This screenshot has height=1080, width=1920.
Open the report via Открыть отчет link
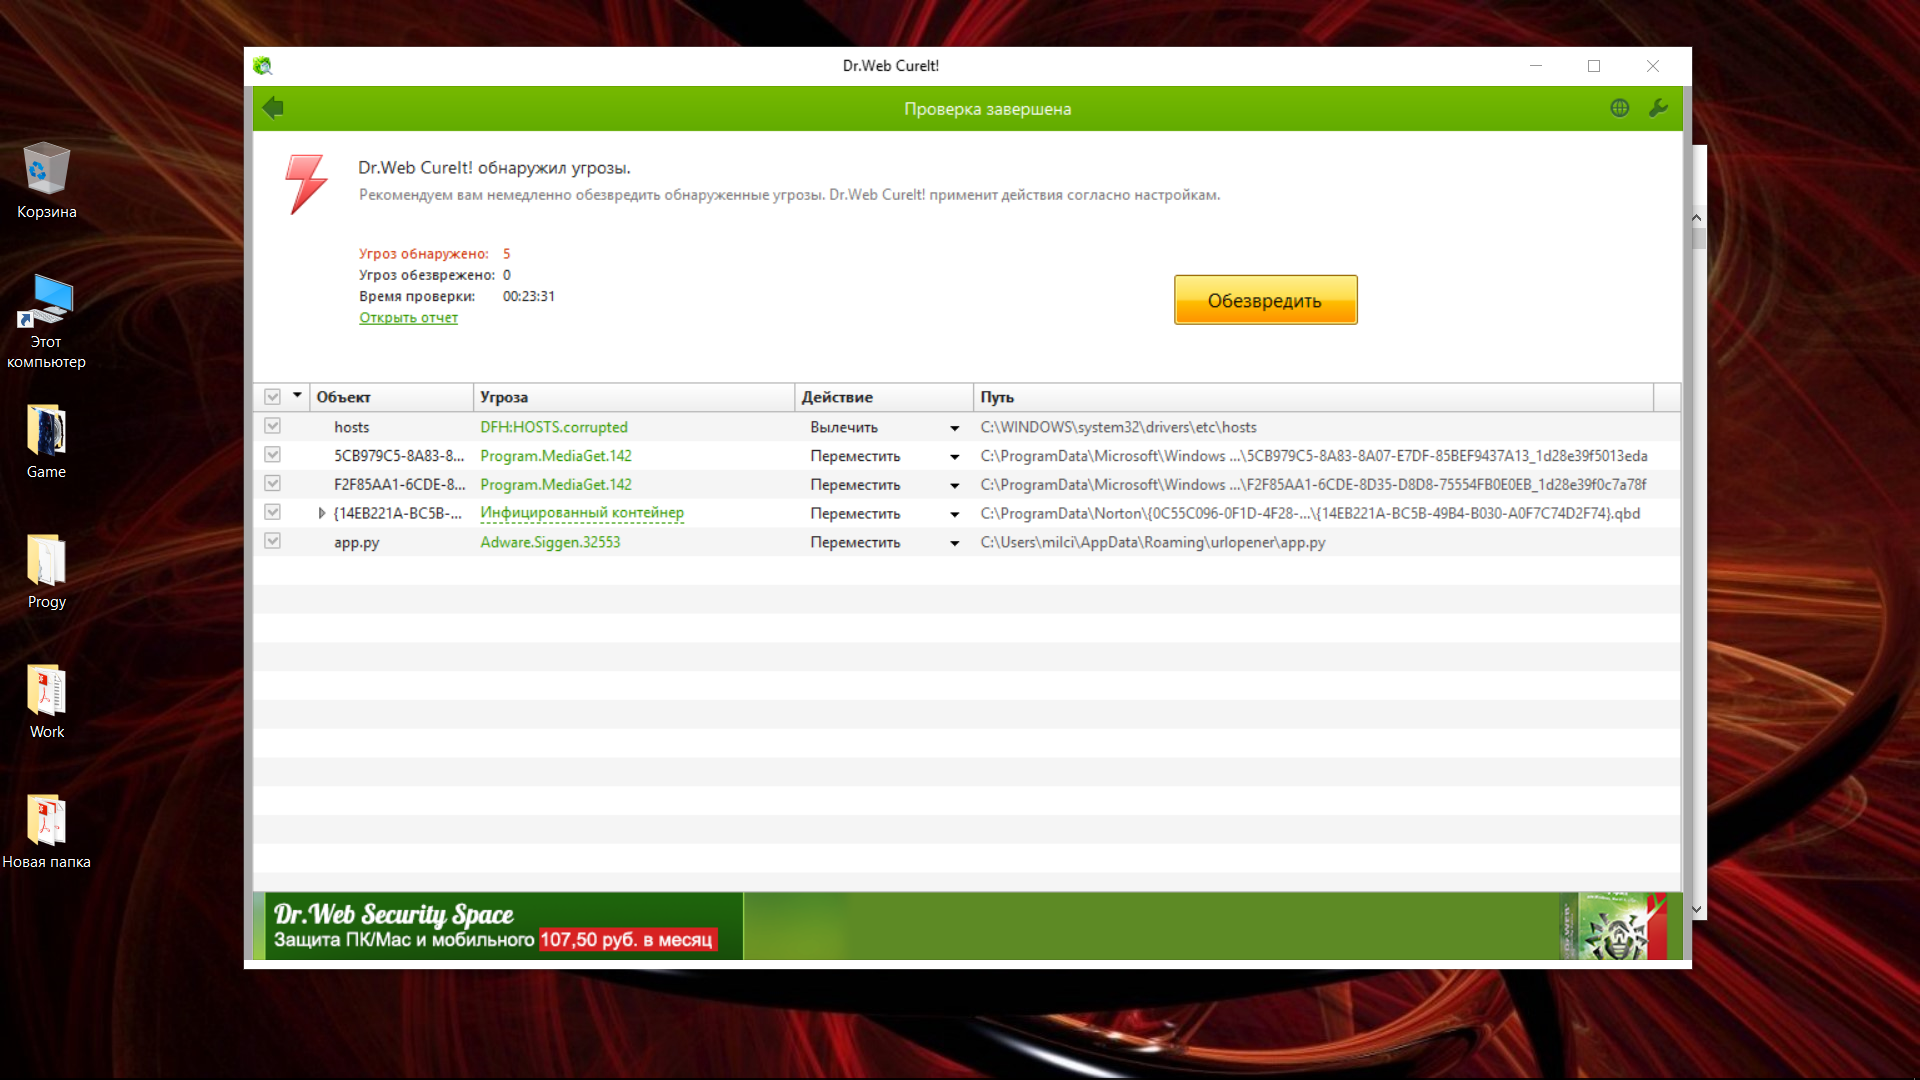coord(408,318)
